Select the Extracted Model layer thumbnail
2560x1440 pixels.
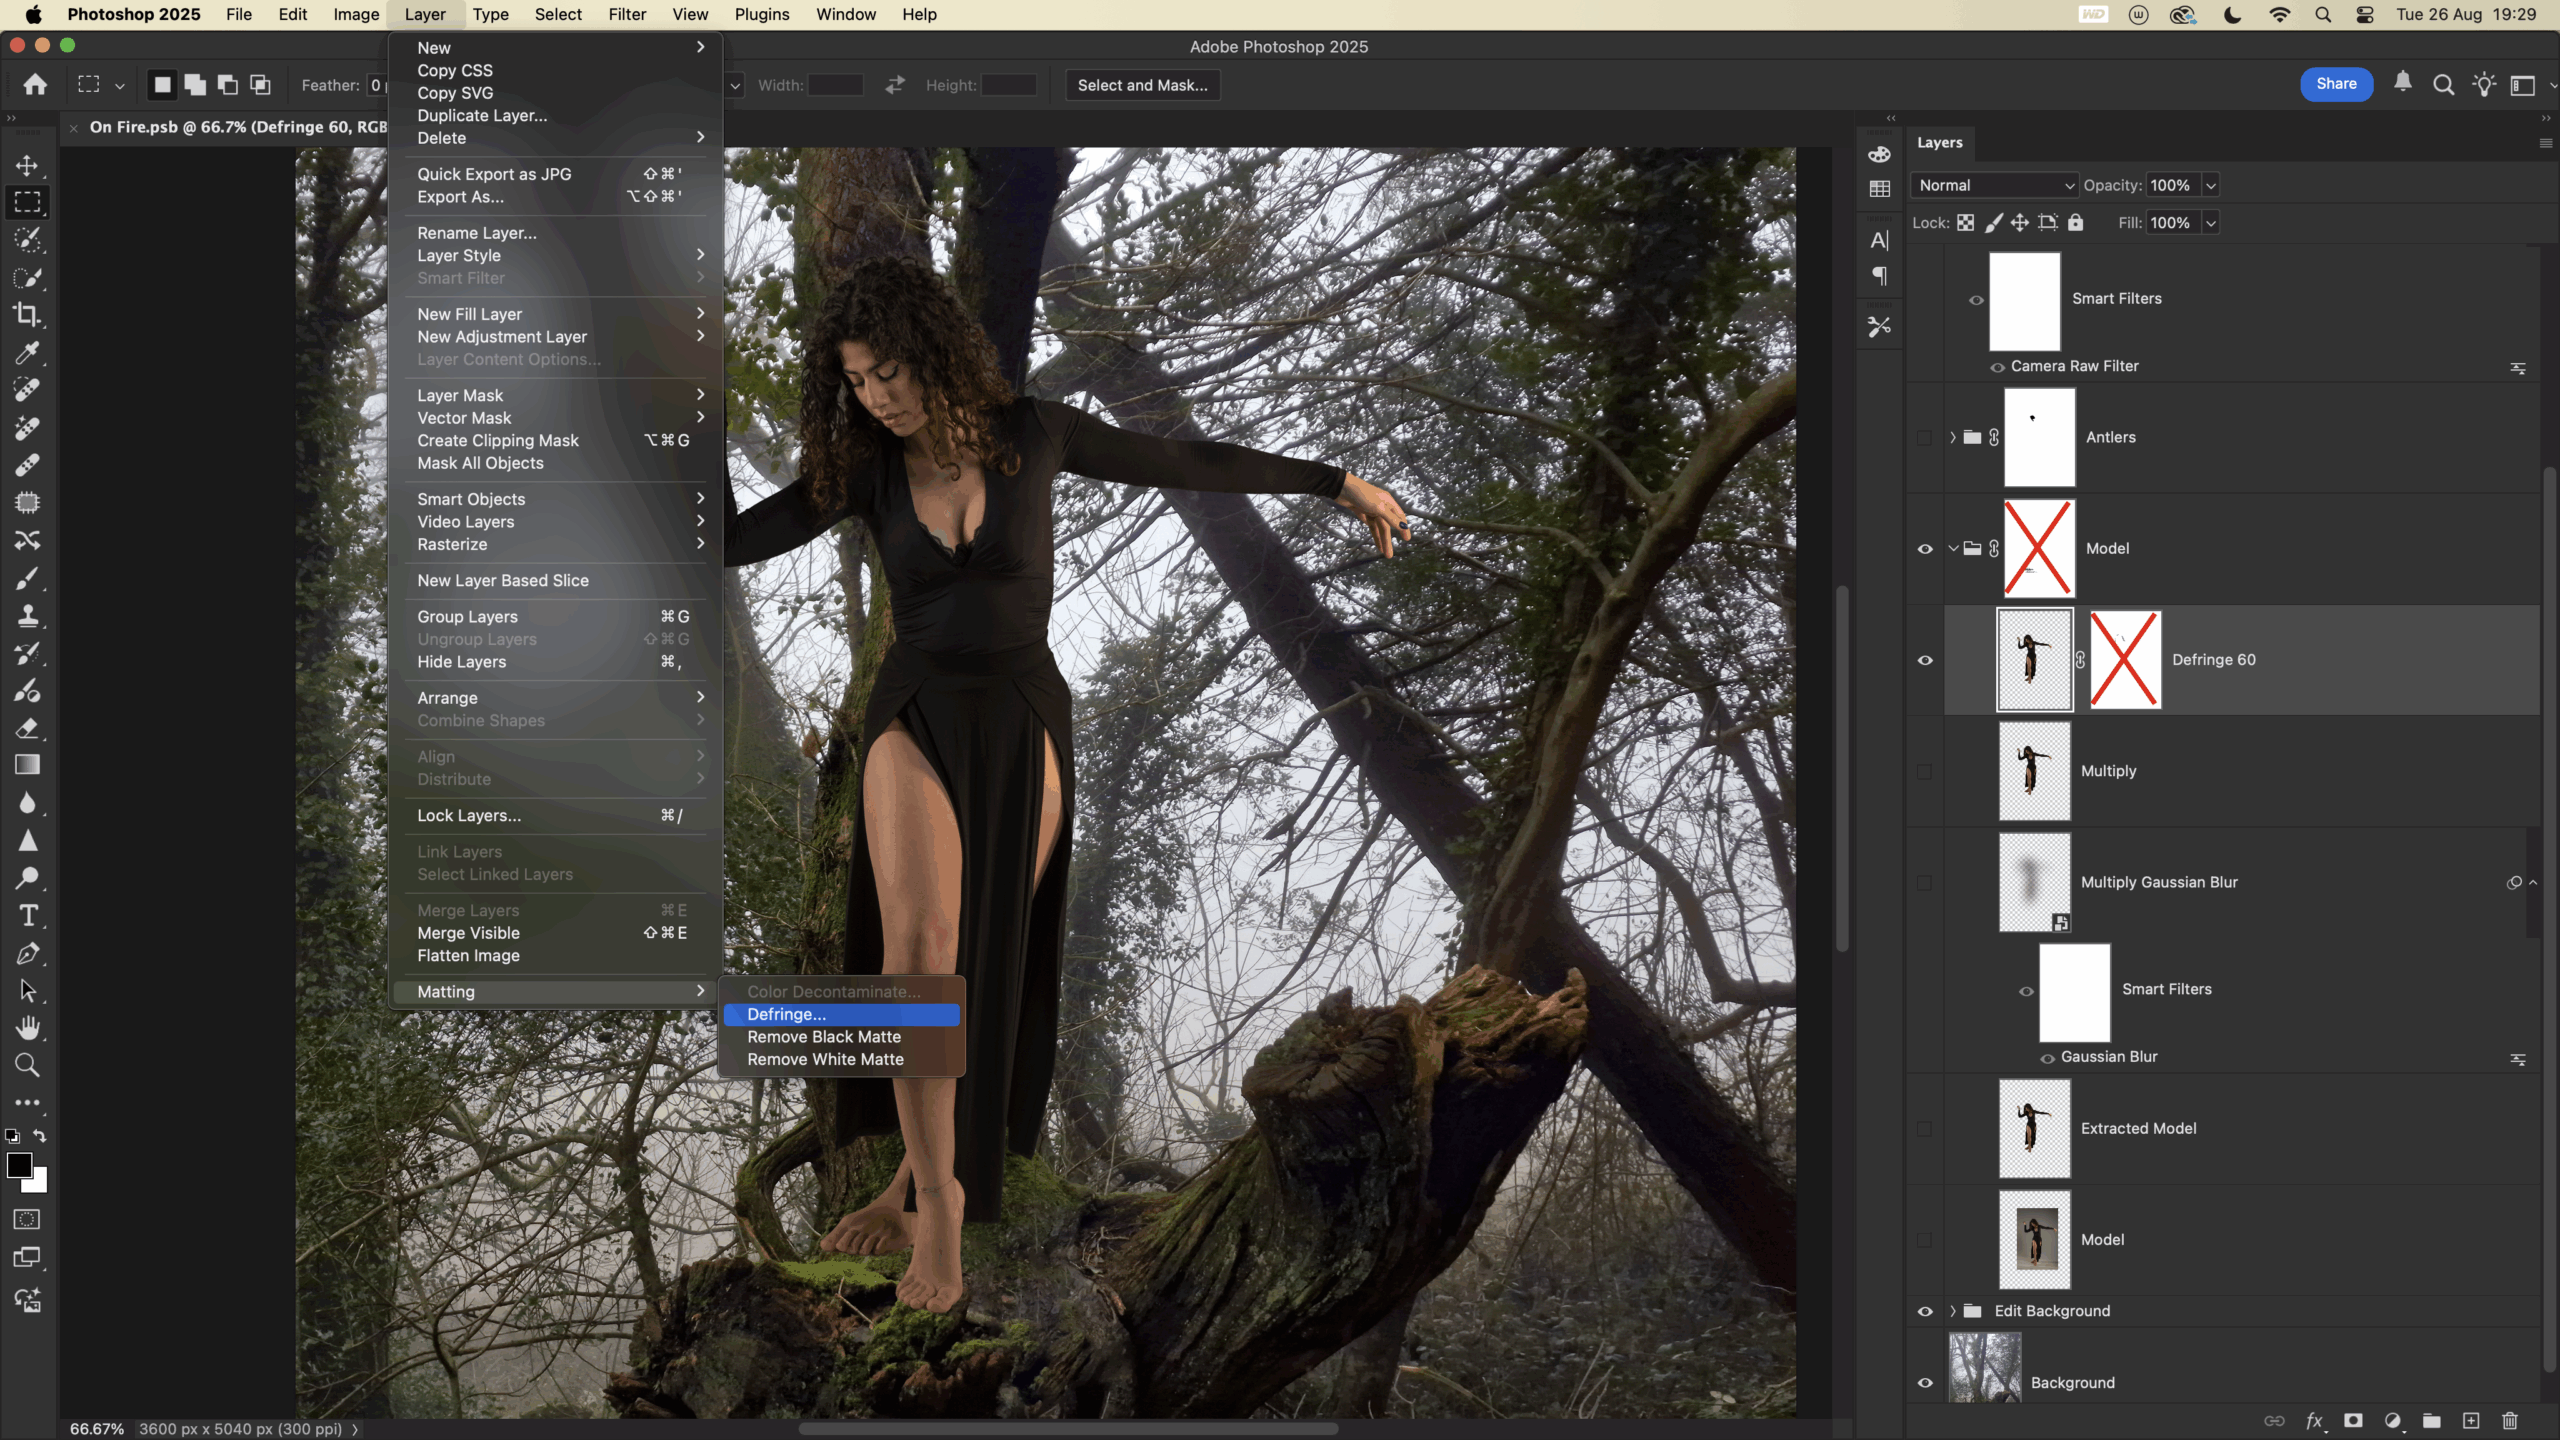pos(2034,1128)
